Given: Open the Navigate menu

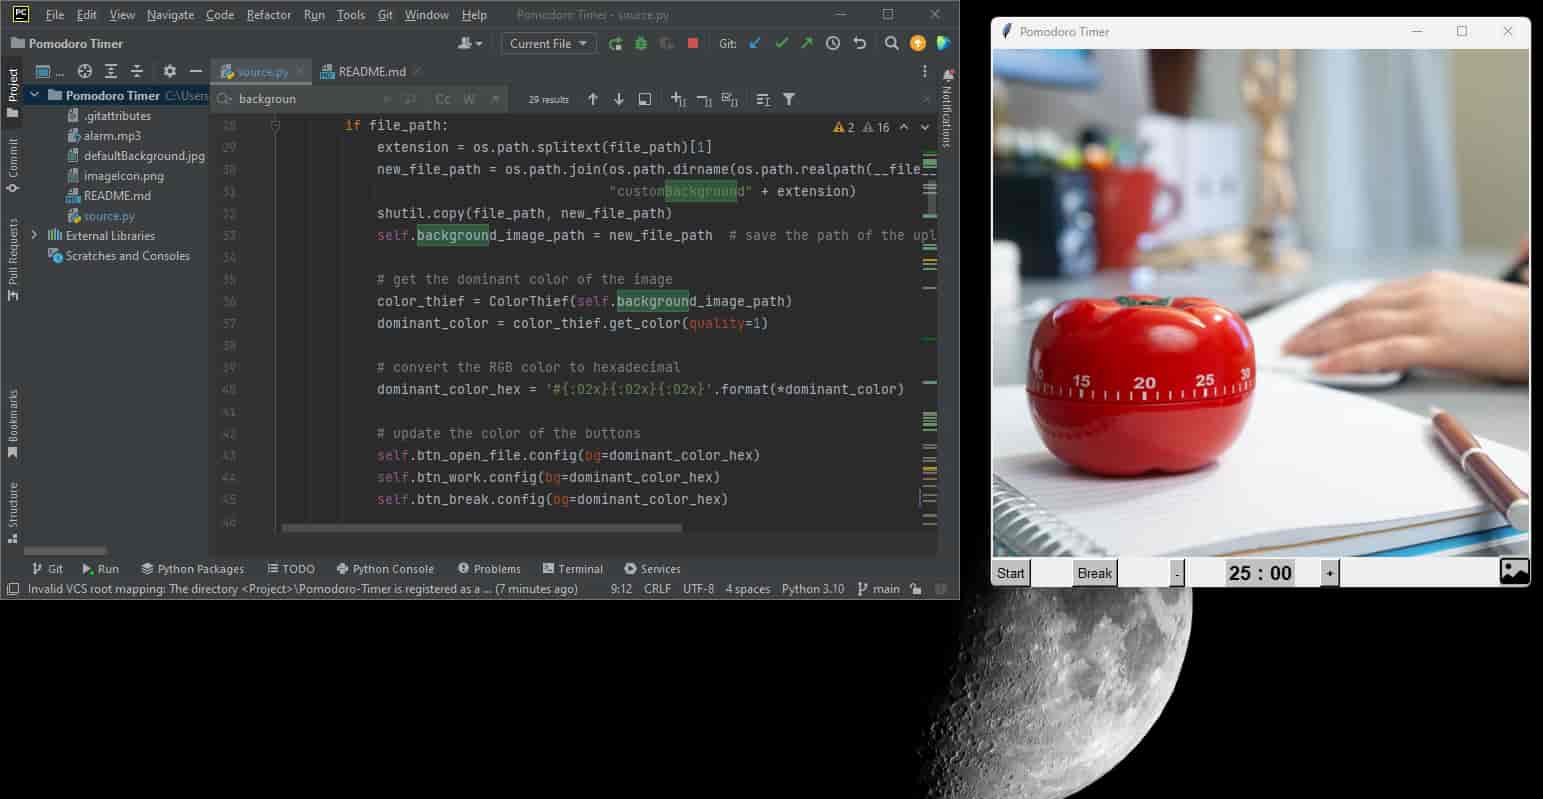Looking at the screenshot, I should pyautogui.click(x=170, y=15).
